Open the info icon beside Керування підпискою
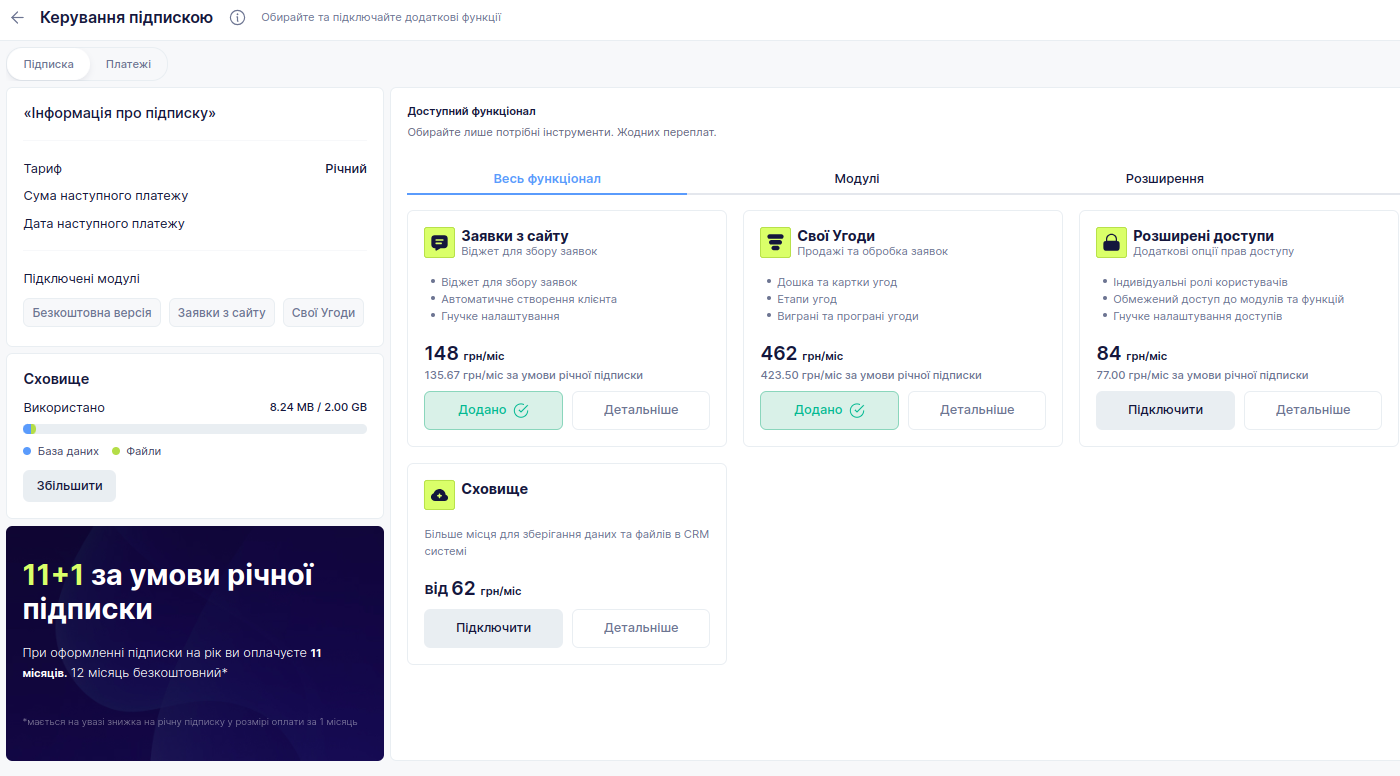The height and width of the screenshot is (776, 1400). (x=237, y=18)
